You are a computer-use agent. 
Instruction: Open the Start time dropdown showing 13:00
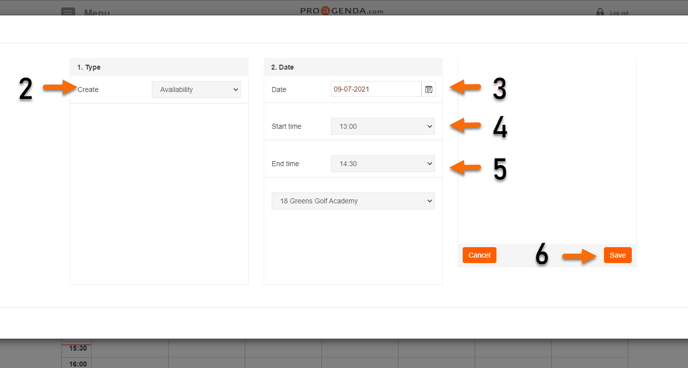pyautogui.click(x=383, y=126)
